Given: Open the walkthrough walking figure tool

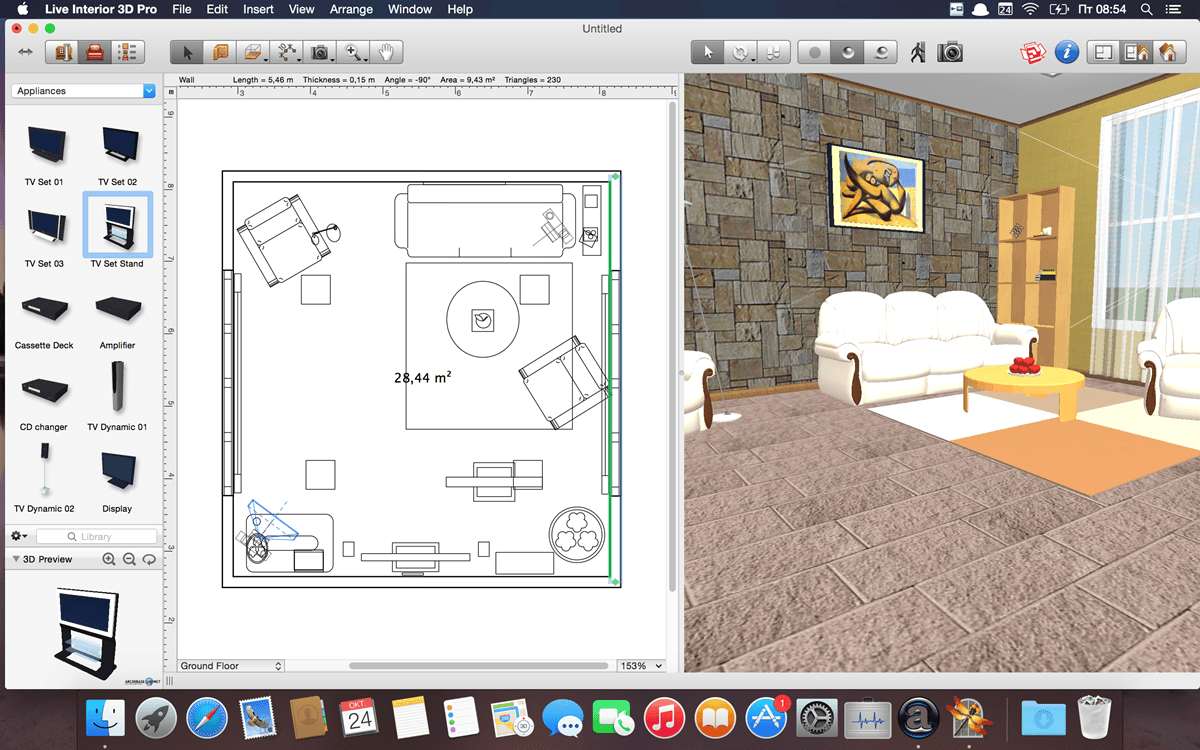Looking at the screenshot, I should coord(918,52).
